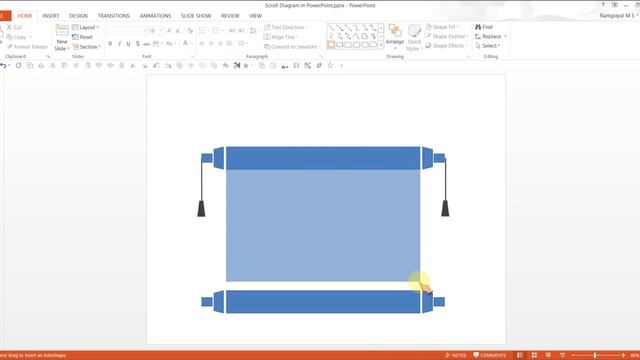Open the SLIDE SHOW tab
Screen dimensions: 640x360
[196, 16]
